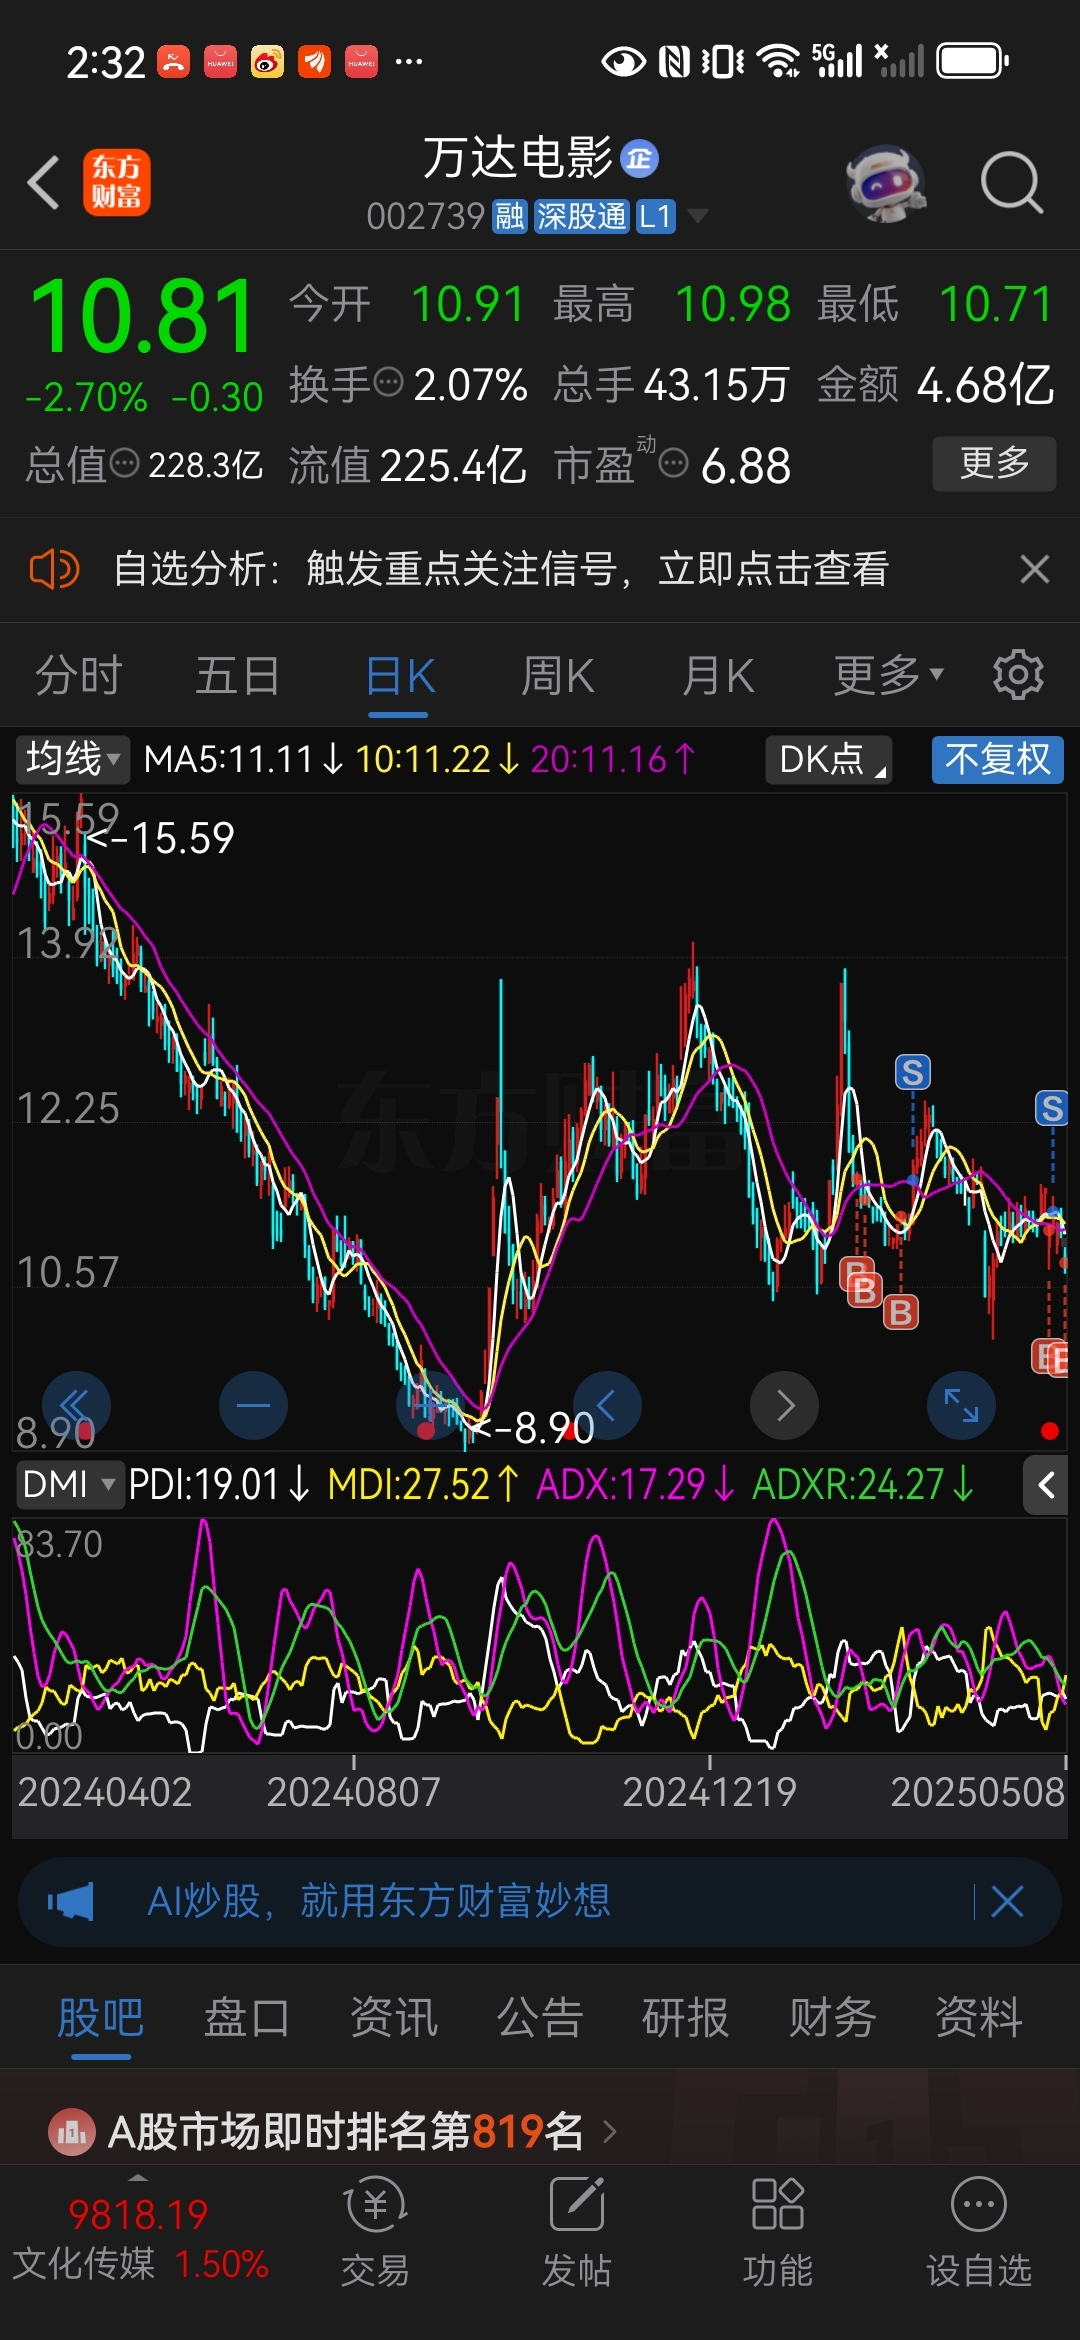Open the 均线 indicator dropdown
Viewport: 1080px width, 2340px height.
tap(71, 759)
